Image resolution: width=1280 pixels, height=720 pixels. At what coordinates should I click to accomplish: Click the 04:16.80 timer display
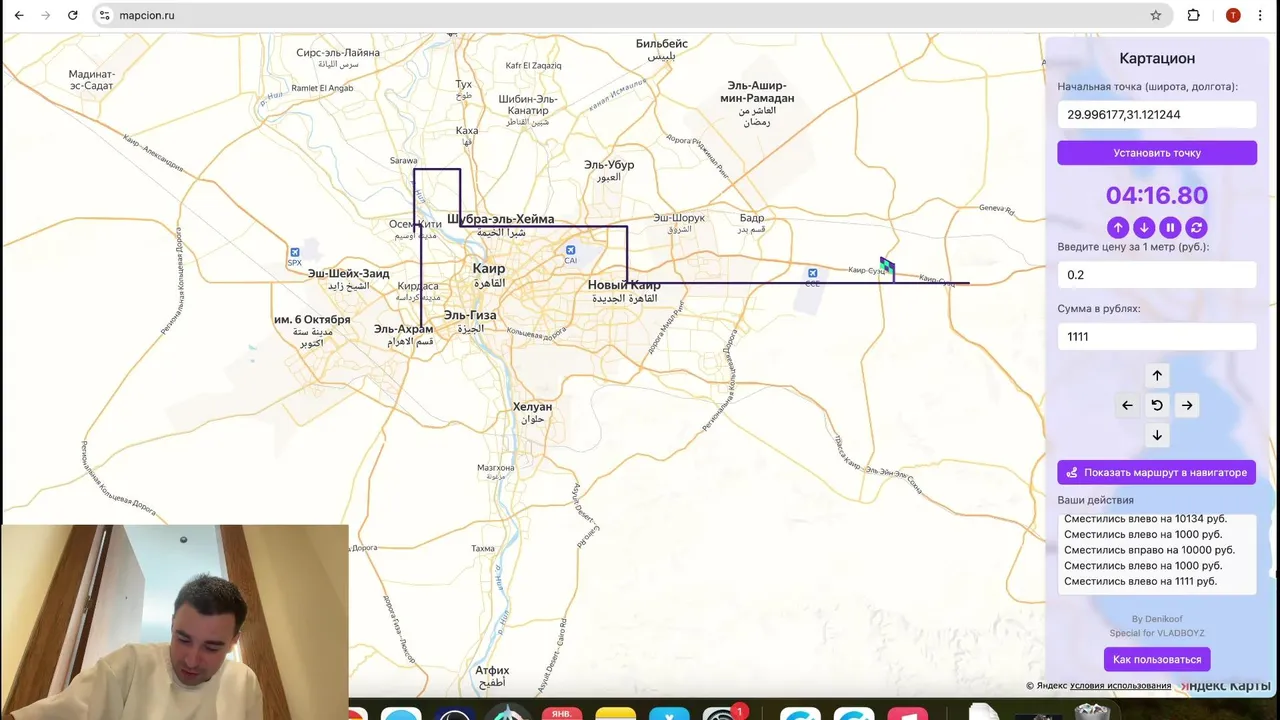click(x=1157, y=195)
